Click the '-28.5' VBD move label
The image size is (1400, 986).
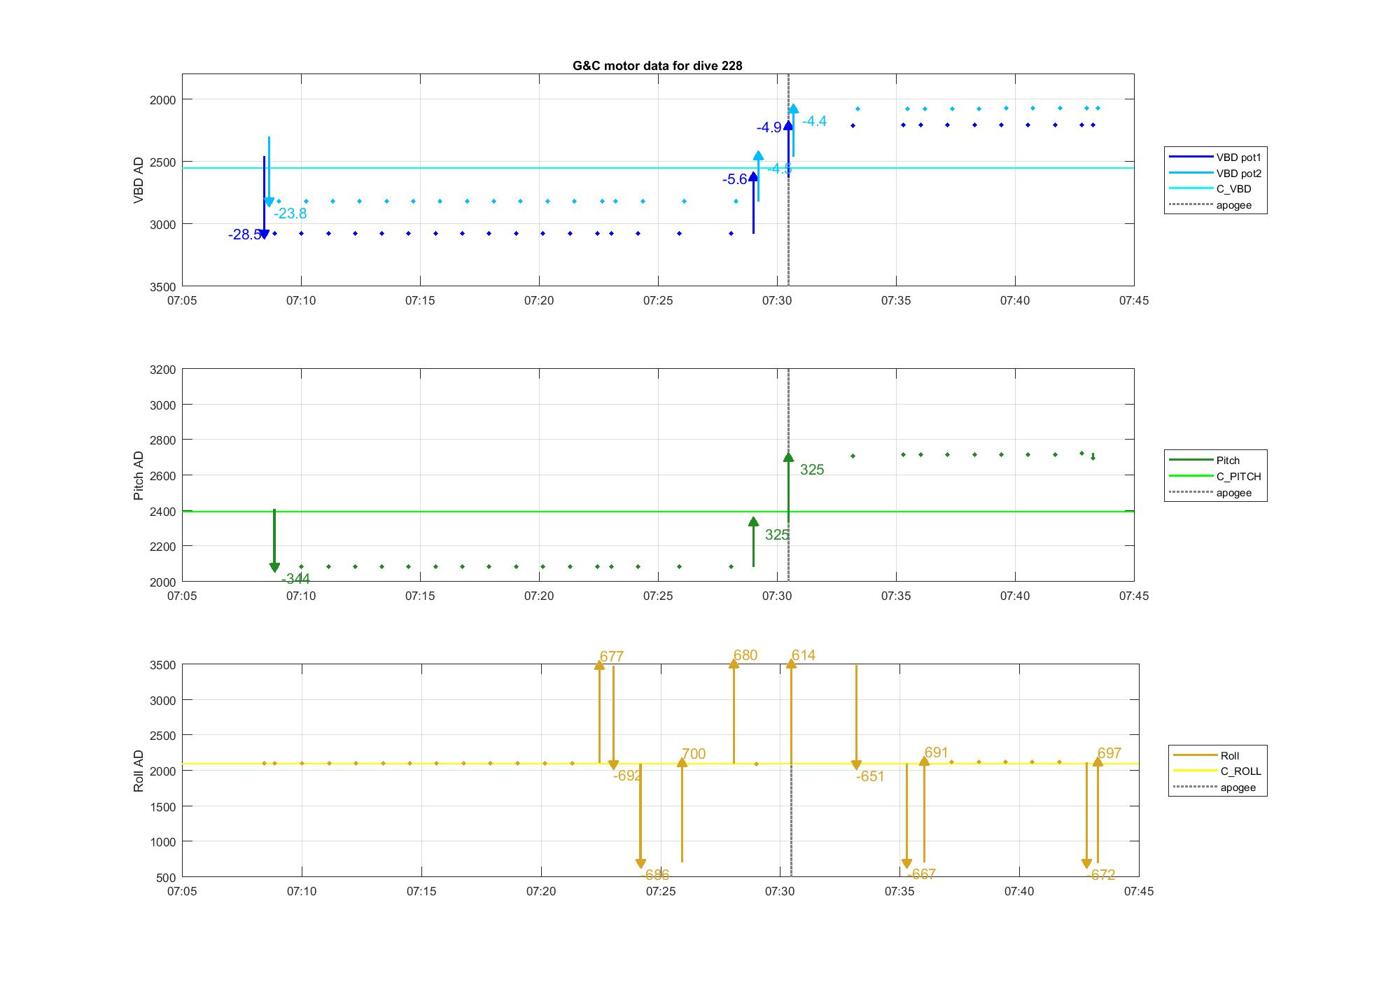point(244,235)
